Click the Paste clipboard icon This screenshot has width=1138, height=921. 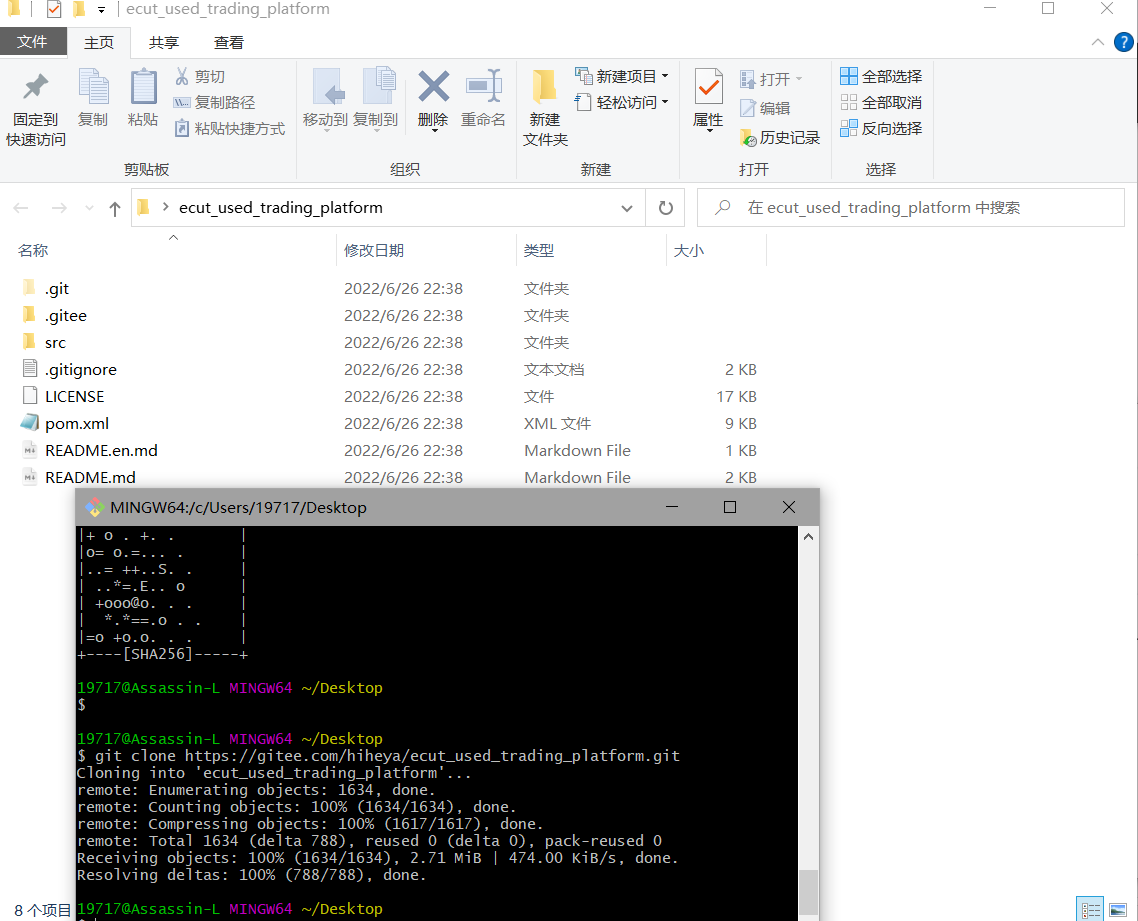click(x=143, y=88)
